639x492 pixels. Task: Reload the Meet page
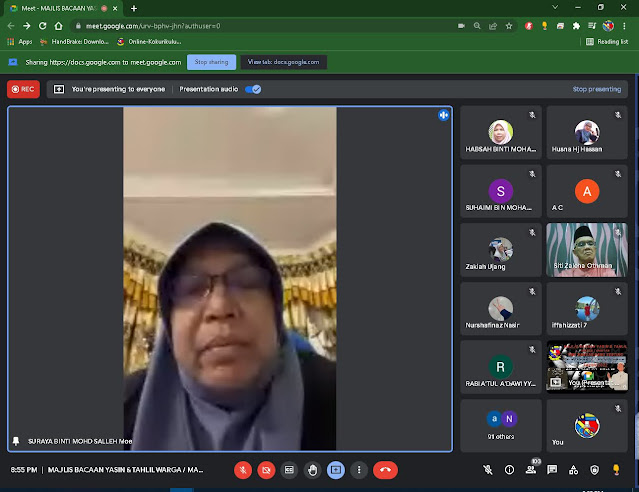(x=42, y=26)
